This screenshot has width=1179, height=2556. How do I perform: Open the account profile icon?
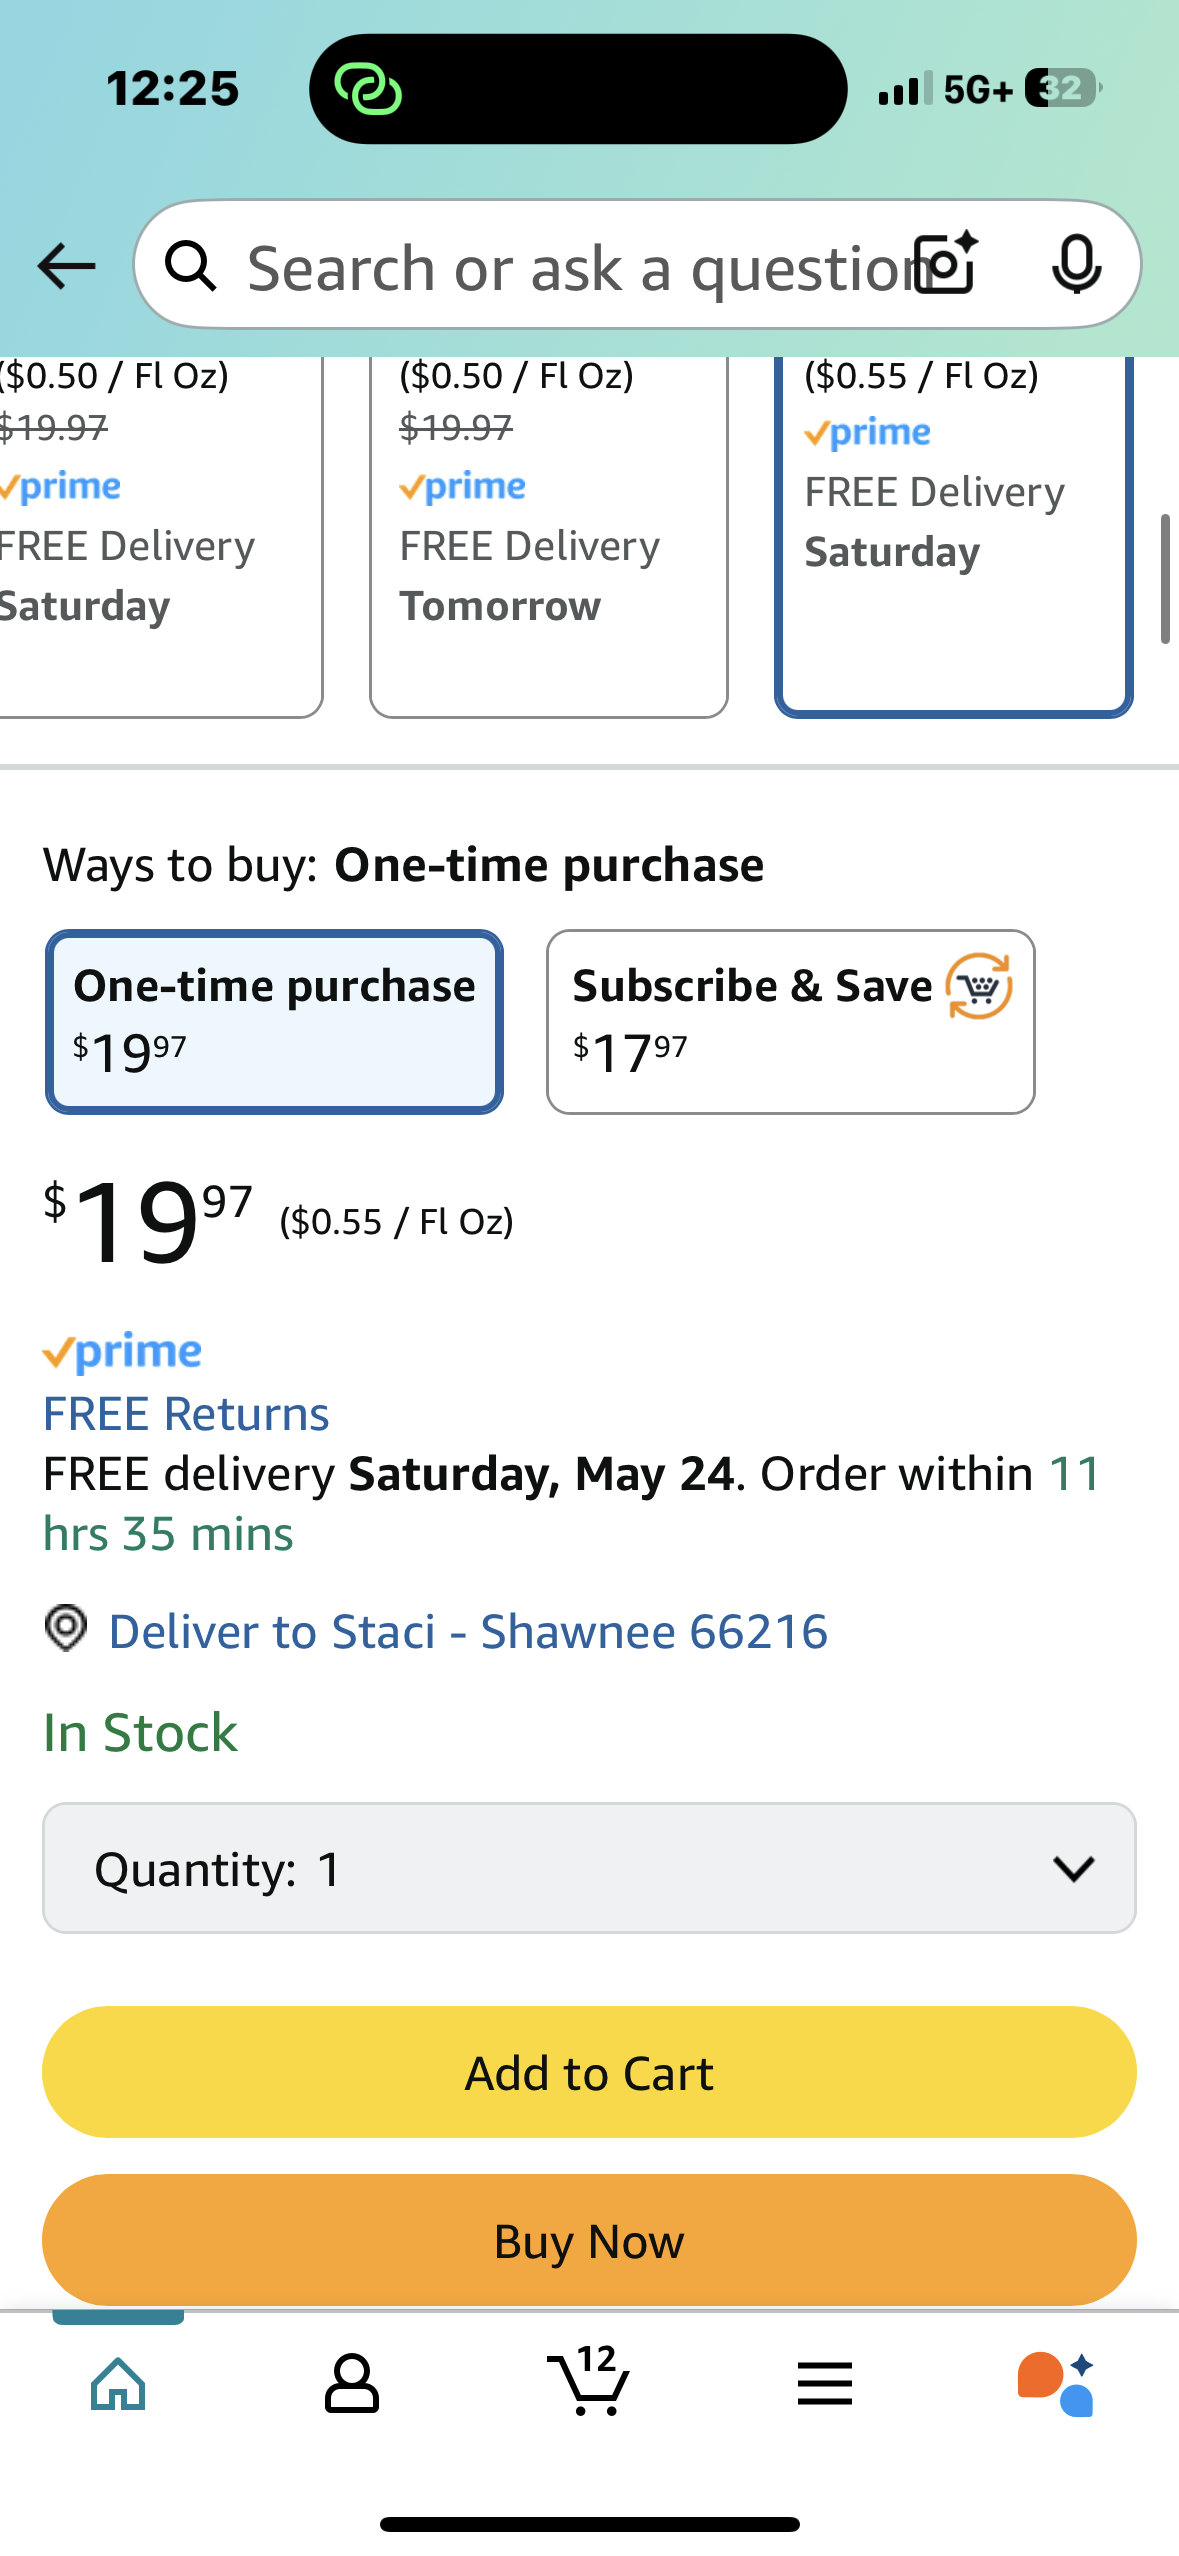pyautogui.click(x=352, y=2384)
